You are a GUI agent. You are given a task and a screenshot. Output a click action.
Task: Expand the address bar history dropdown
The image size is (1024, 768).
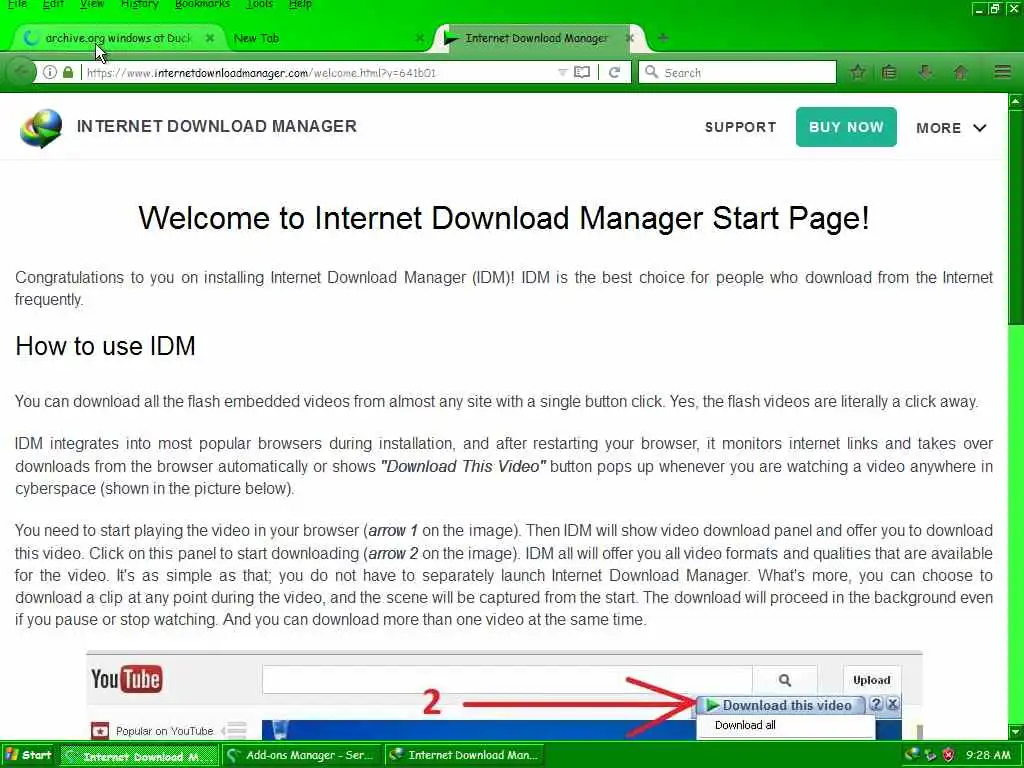562,72
